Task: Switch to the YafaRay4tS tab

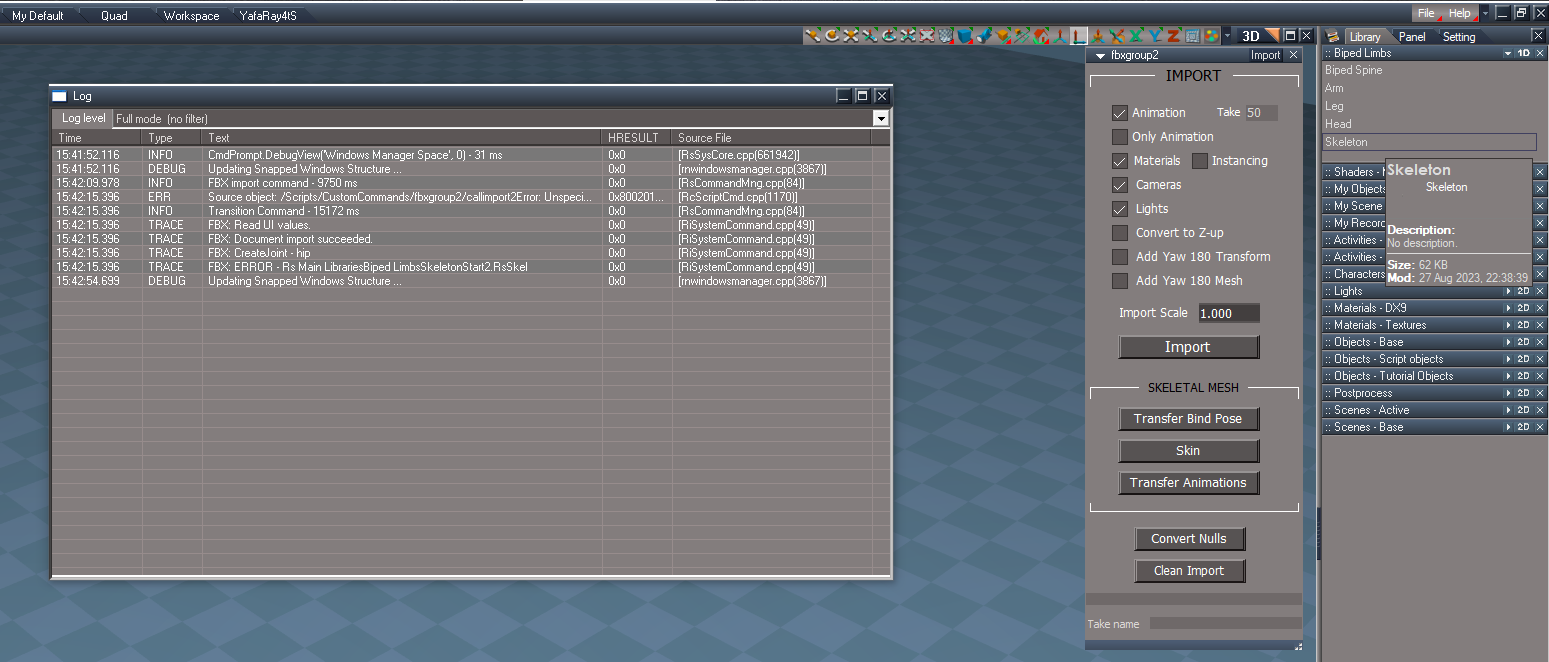Action: (x=268, y=16)
